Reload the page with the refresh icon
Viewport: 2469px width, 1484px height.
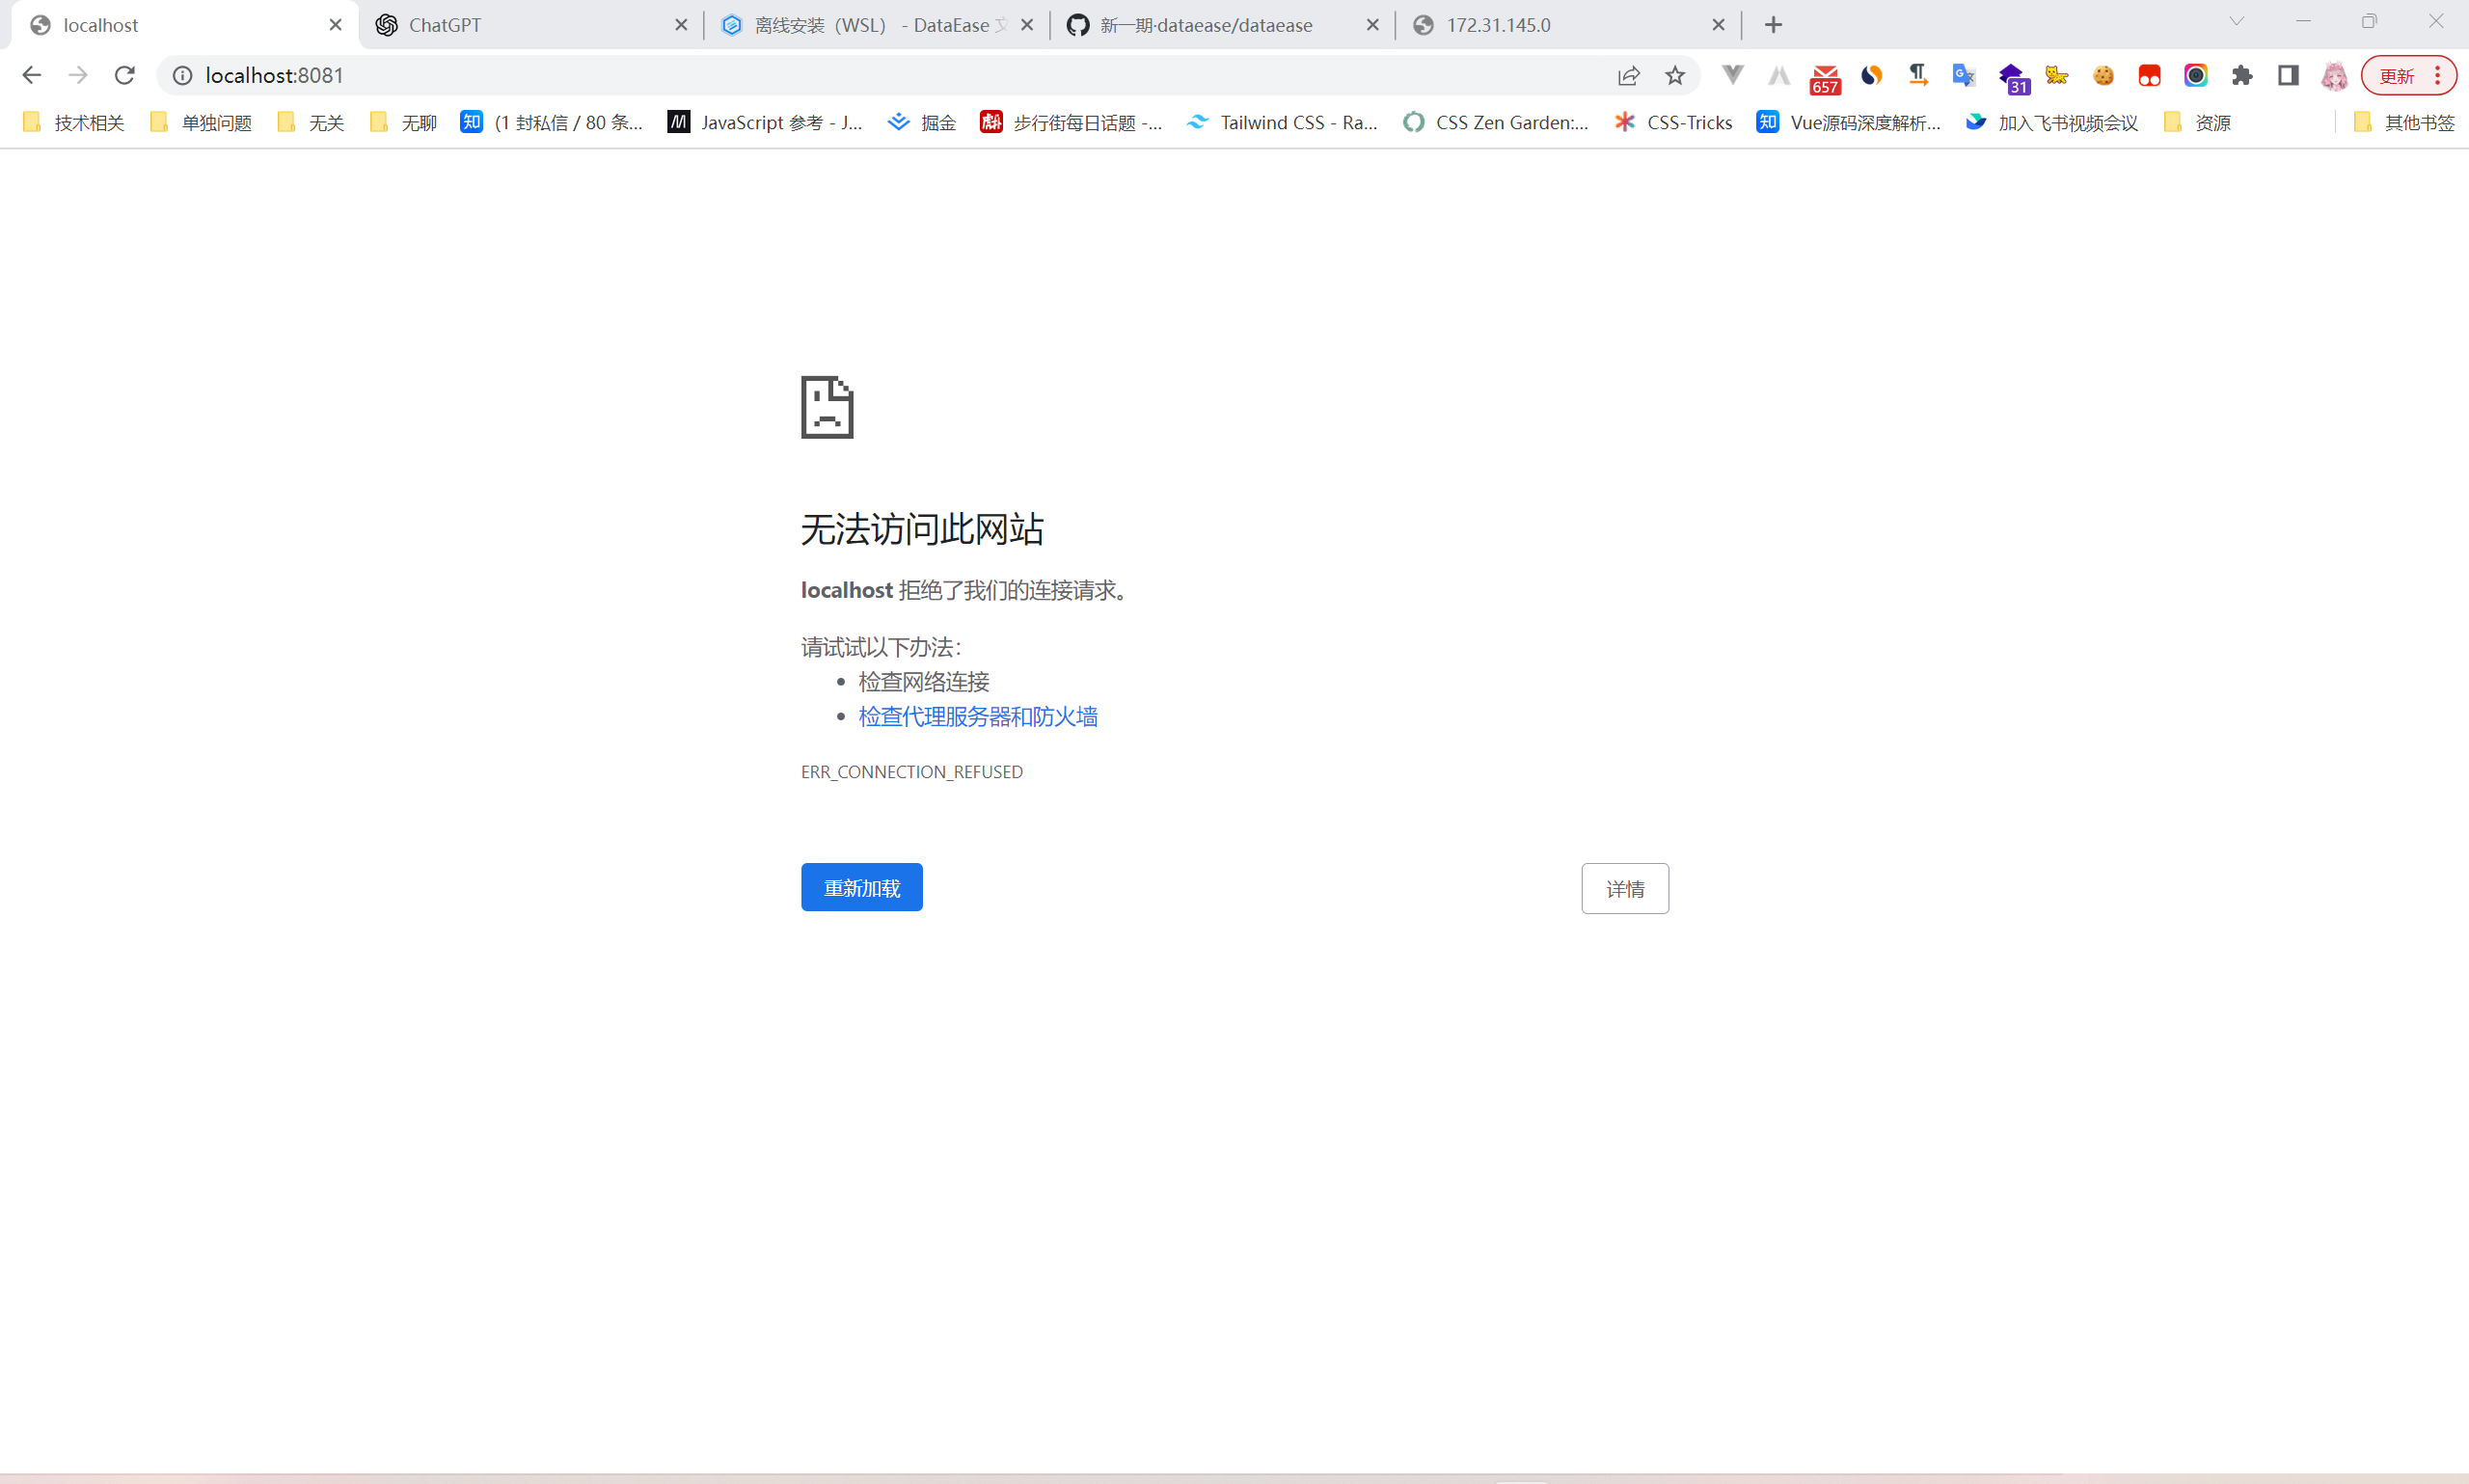pos(125,75)
